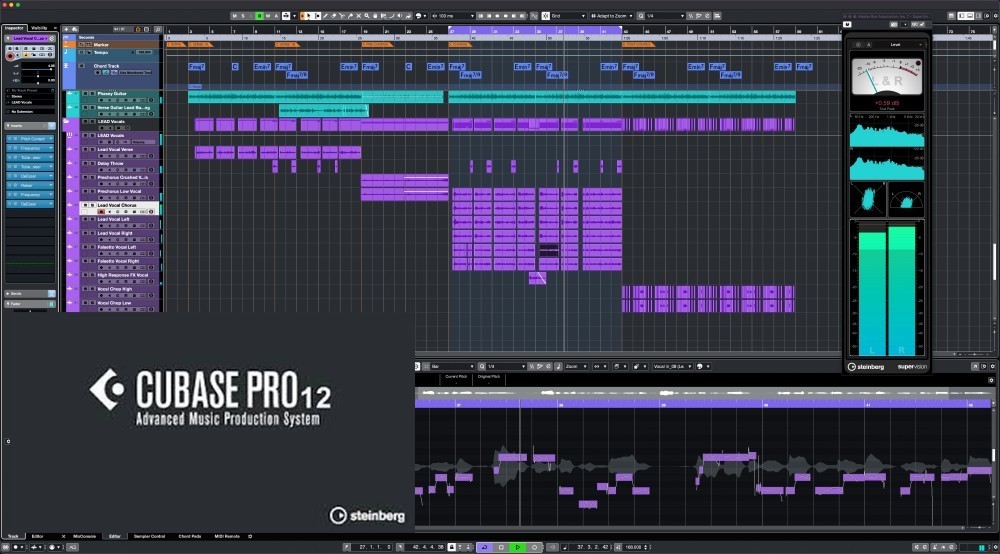Click the Inspector volume fader slider

pyautogui.click(x=36, y=69)
